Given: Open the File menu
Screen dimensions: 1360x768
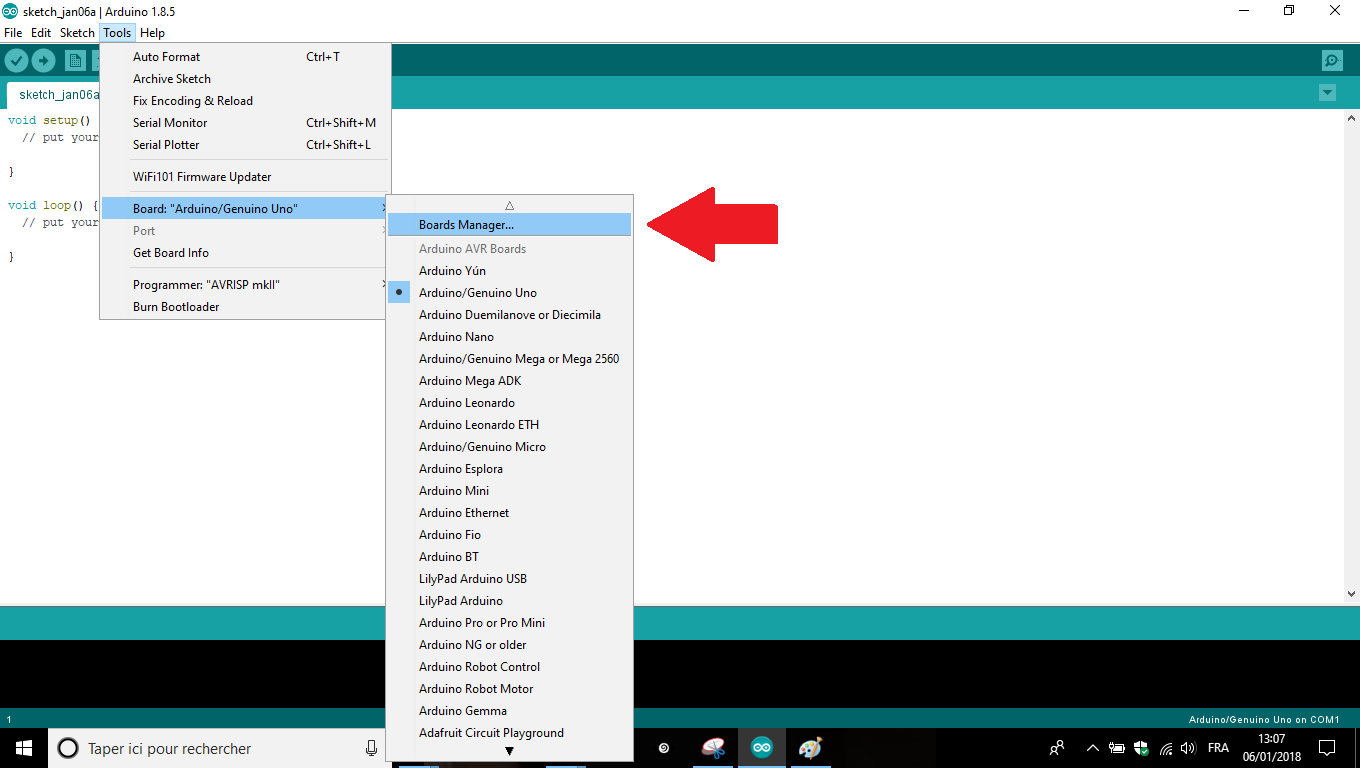Looking at the screenshot, I should pyautogui.click(x=13, y=33).
